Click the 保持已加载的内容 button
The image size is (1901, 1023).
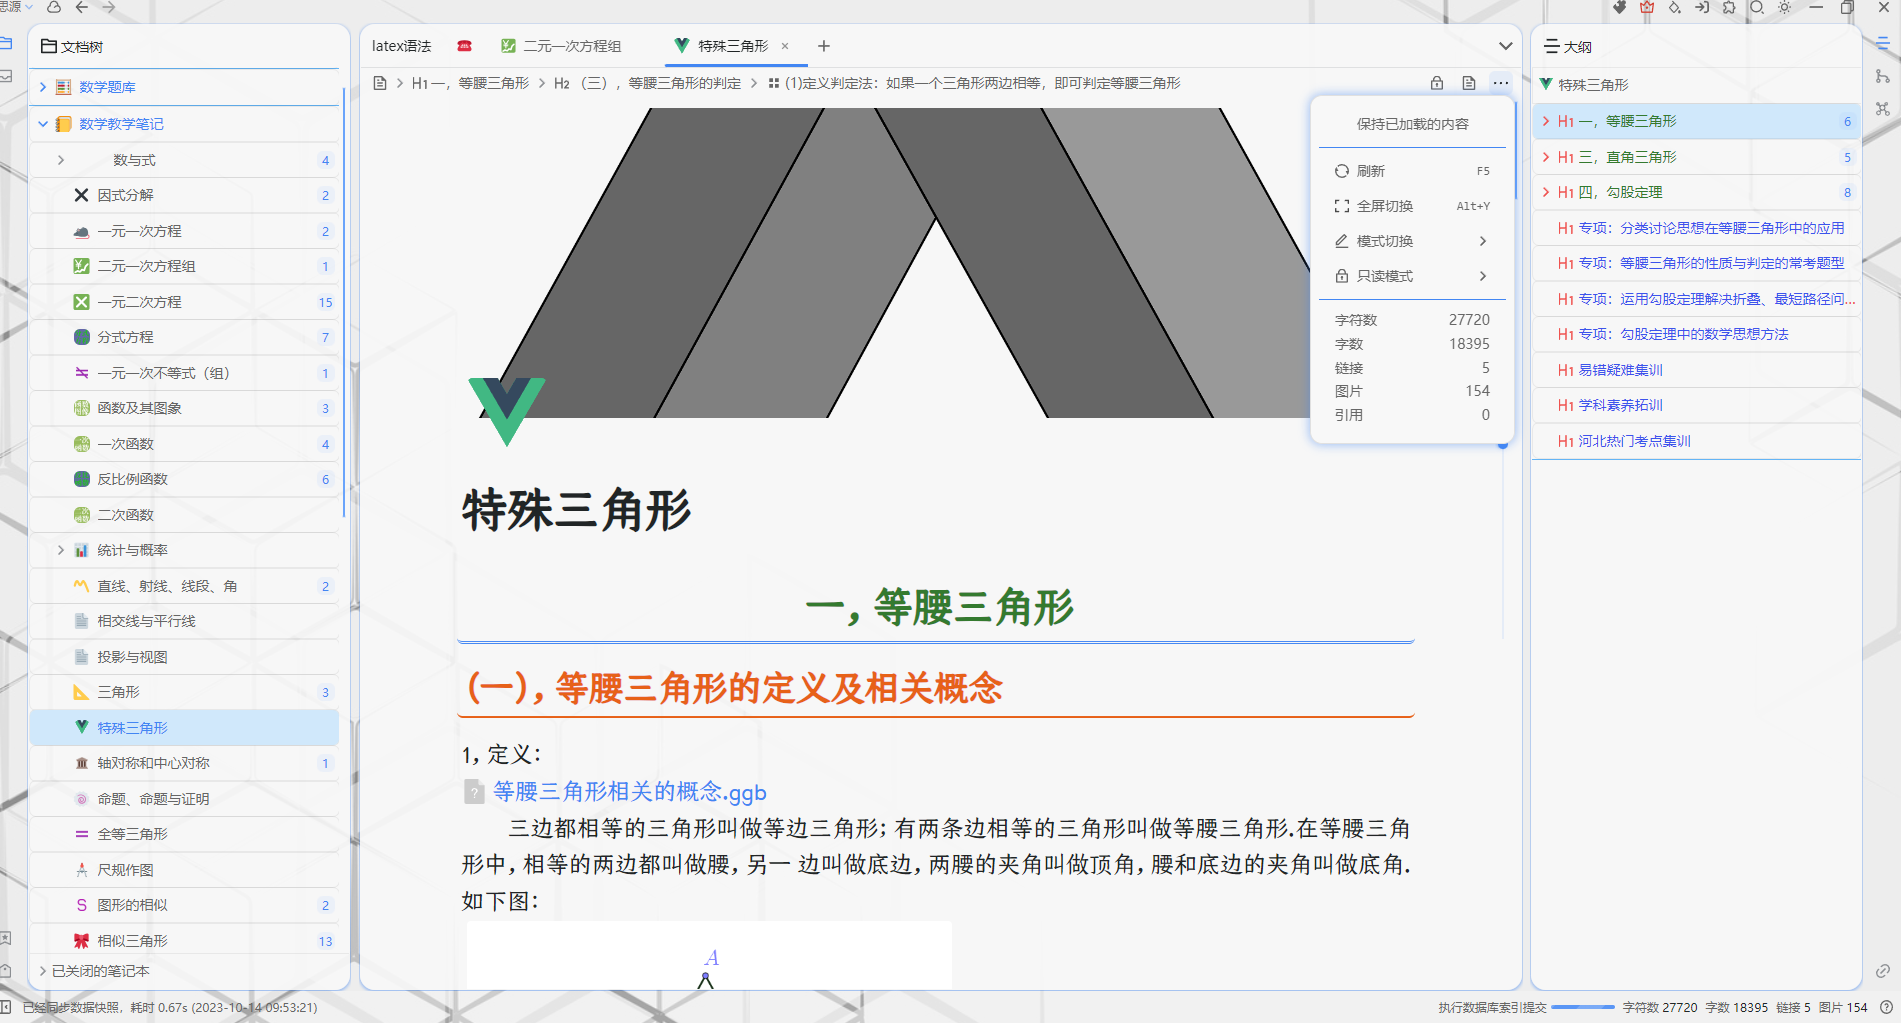(1412, 124)
